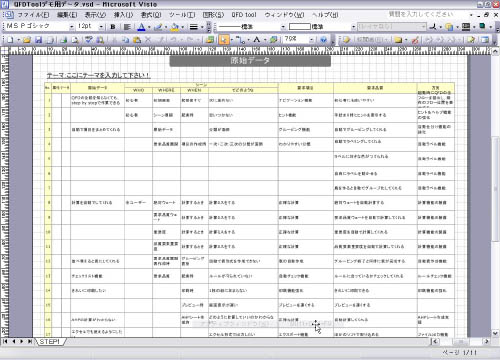Go to last page tab button
Viewport: 500px width, 360px height.
point(30,342)
